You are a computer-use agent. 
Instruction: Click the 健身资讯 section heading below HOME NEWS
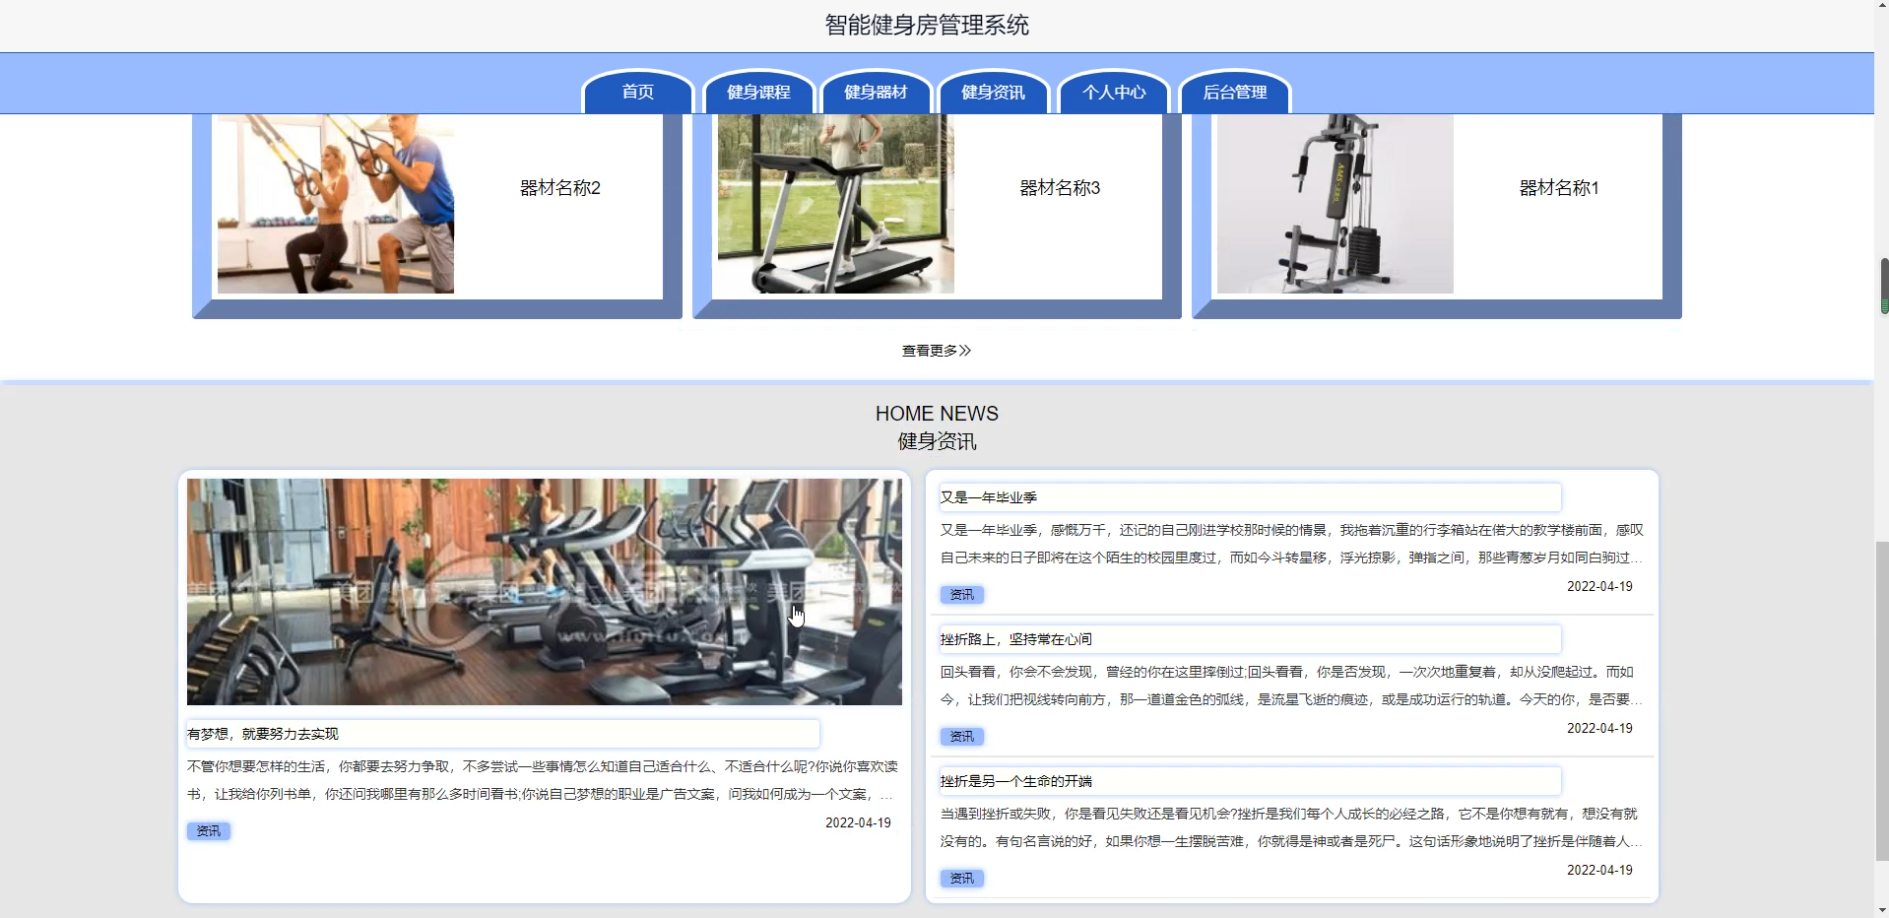coord(937,442)
